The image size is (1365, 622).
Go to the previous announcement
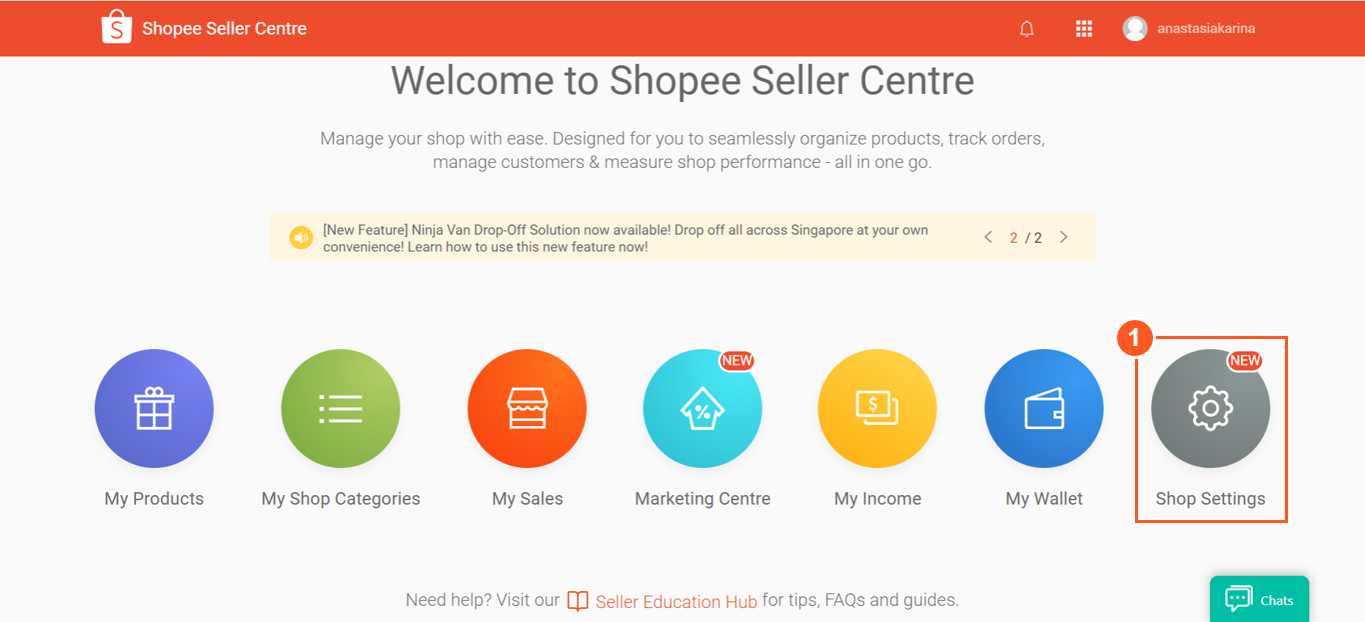pos(988,238)
